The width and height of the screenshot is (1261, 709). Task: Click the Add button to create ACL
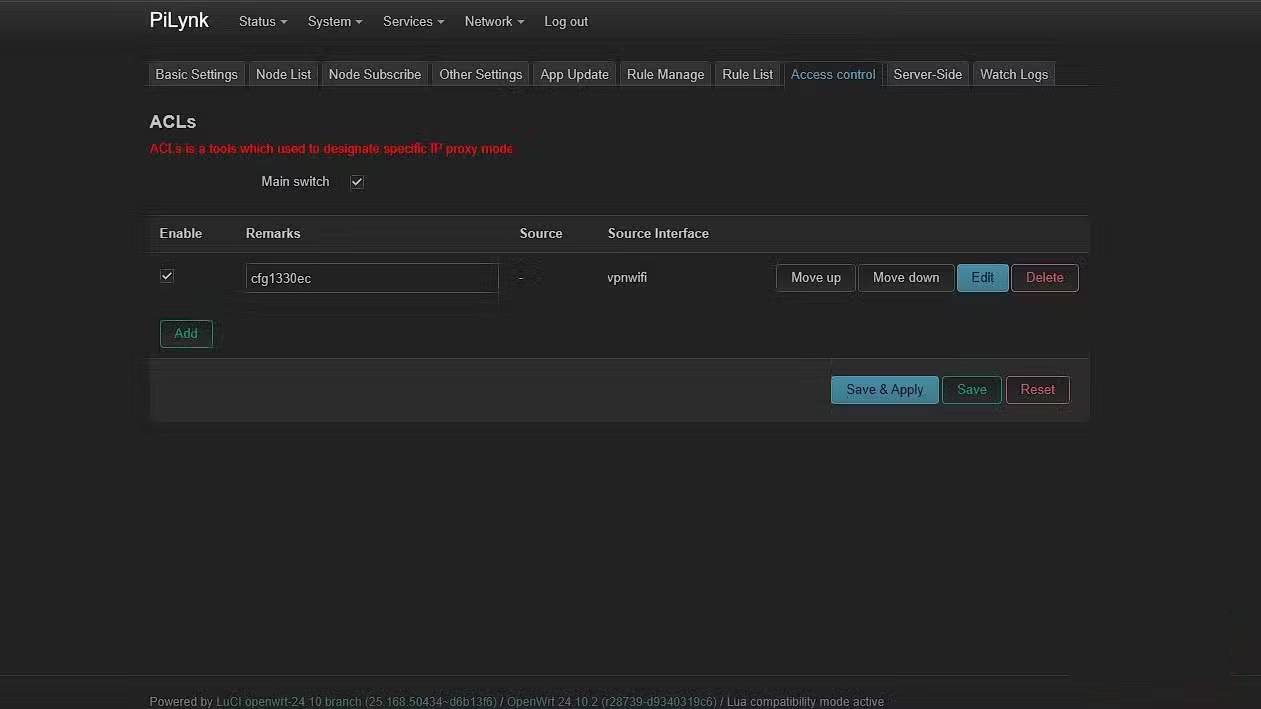coord(185,333)
